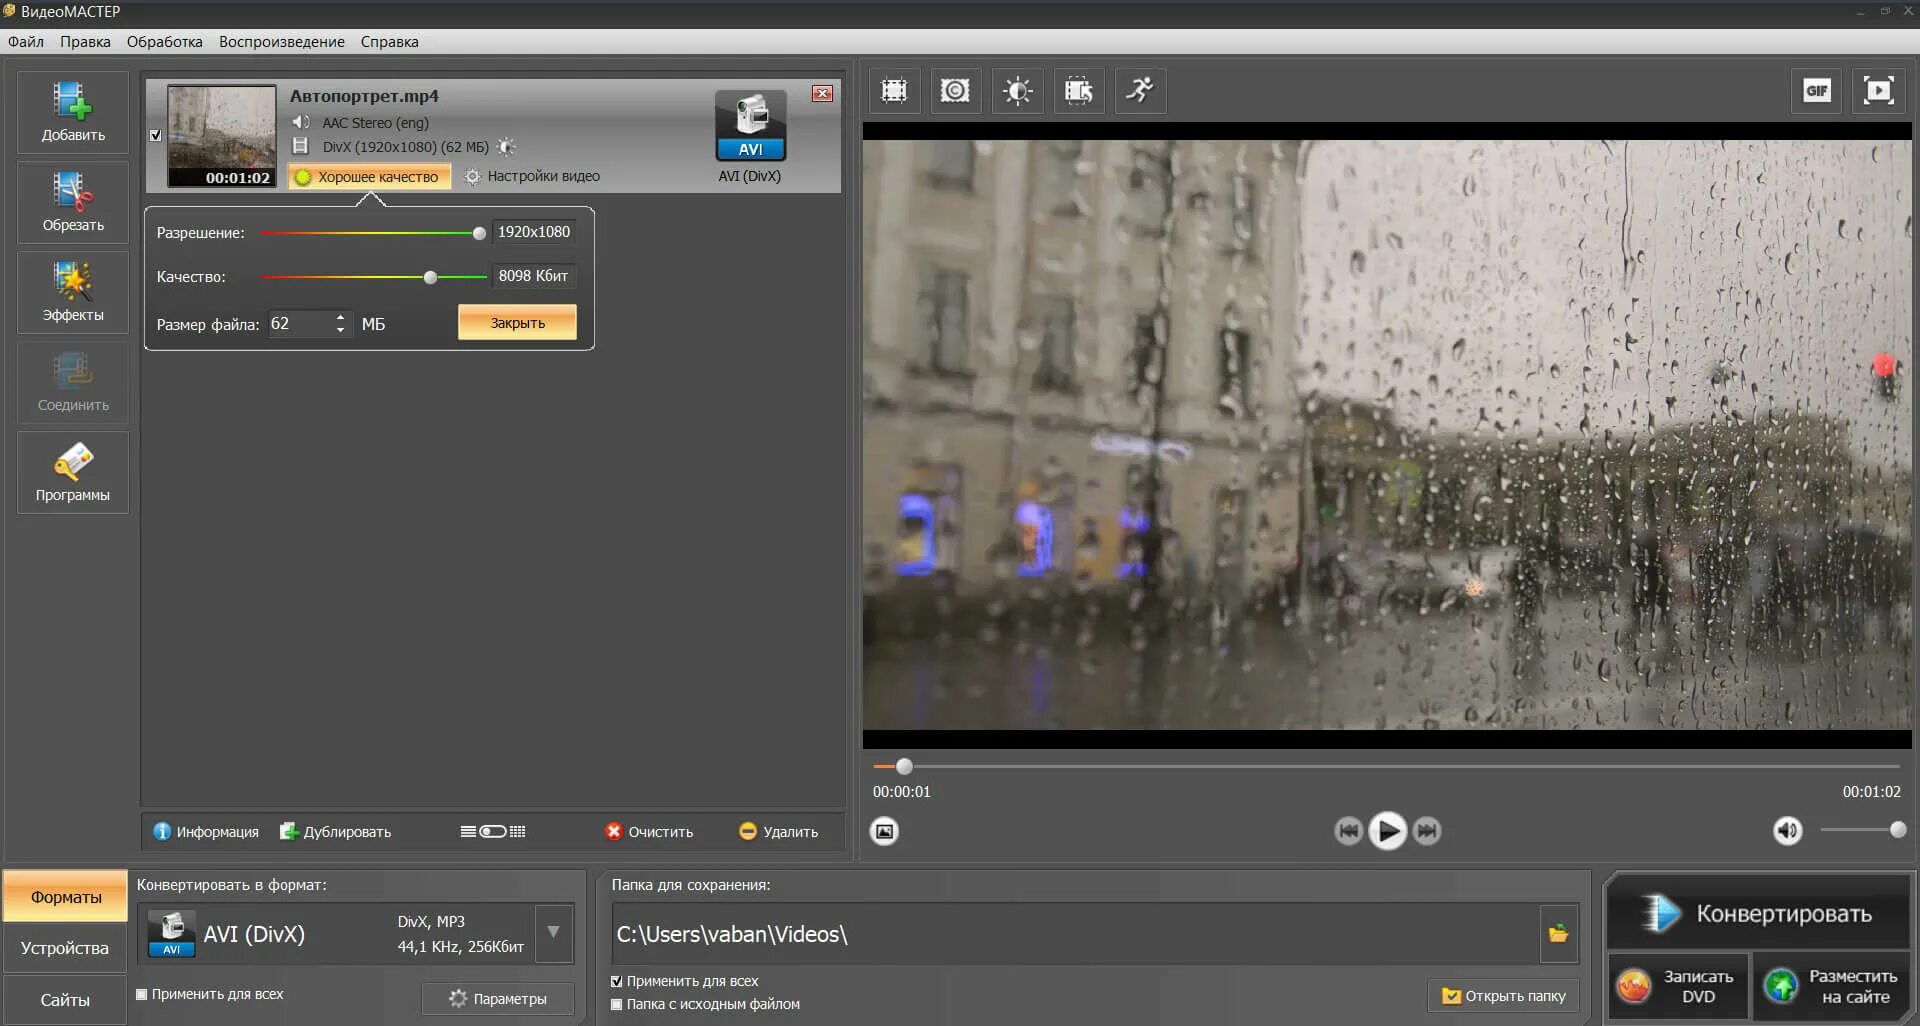Screen dimensions: 1920x1026
Task: Enable Применить для всех under format
Action: [x=142, y=994]
